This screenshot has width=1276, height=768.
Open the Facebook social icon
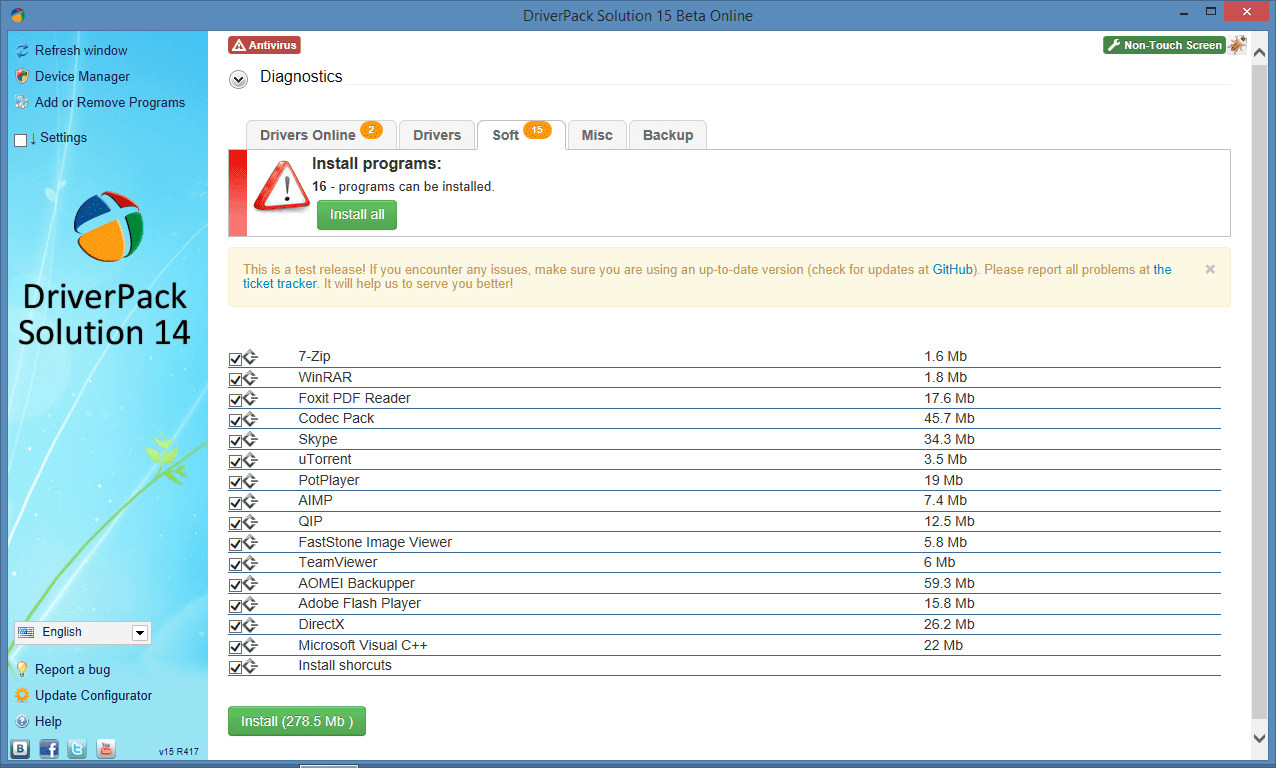pyautogui.click(x=49, y=748)
